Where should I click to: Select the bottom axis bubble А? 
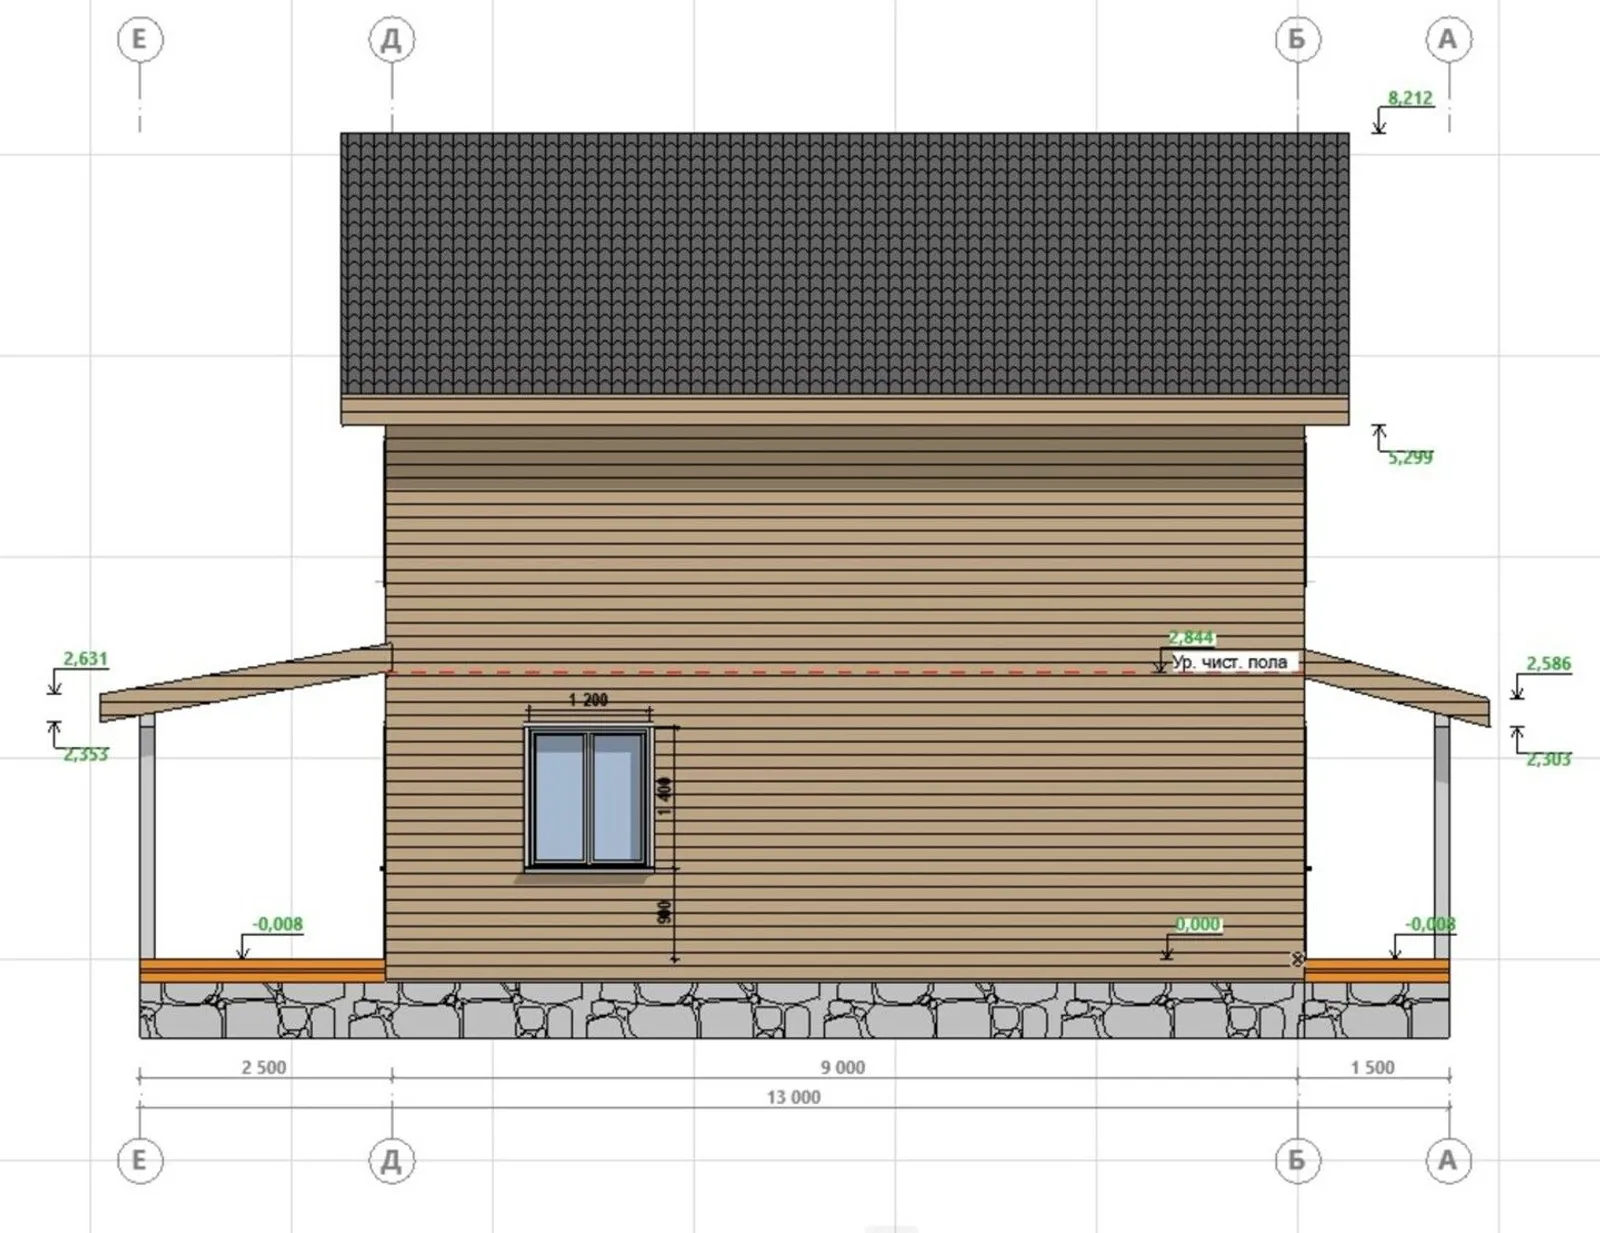tap(1447, 1160)
